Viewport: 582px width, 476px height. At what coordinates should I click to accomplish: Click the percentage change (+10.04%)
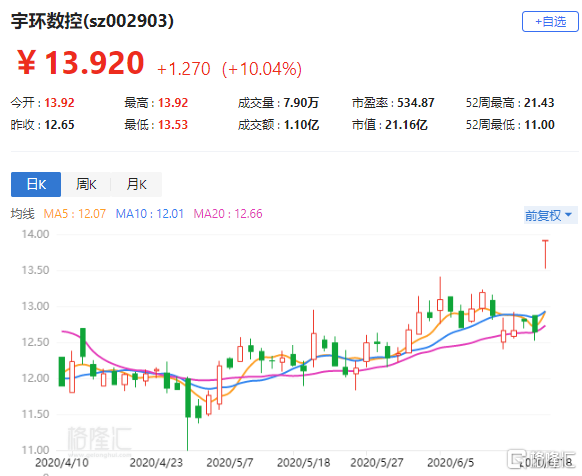point(262,69)
